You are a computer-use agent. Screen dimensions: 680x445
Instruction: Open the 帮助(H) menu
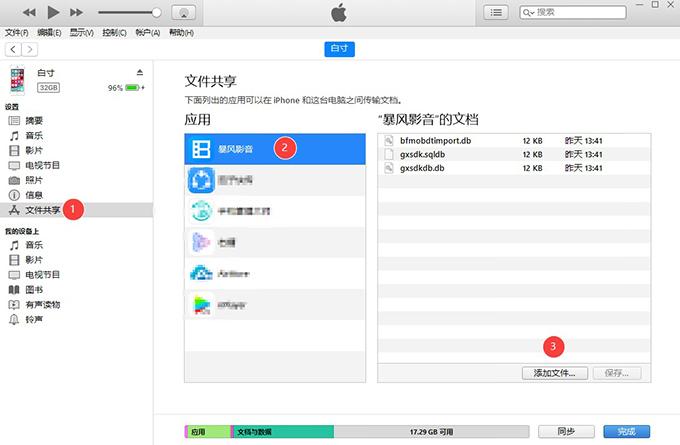click(181, 33)
